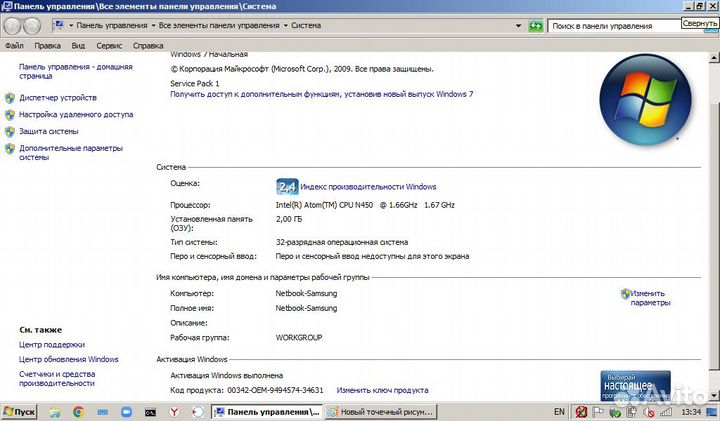
Task: Open the round red-white app icon in the taskbar
Action: pyautogui.click(x=198, y=412)
